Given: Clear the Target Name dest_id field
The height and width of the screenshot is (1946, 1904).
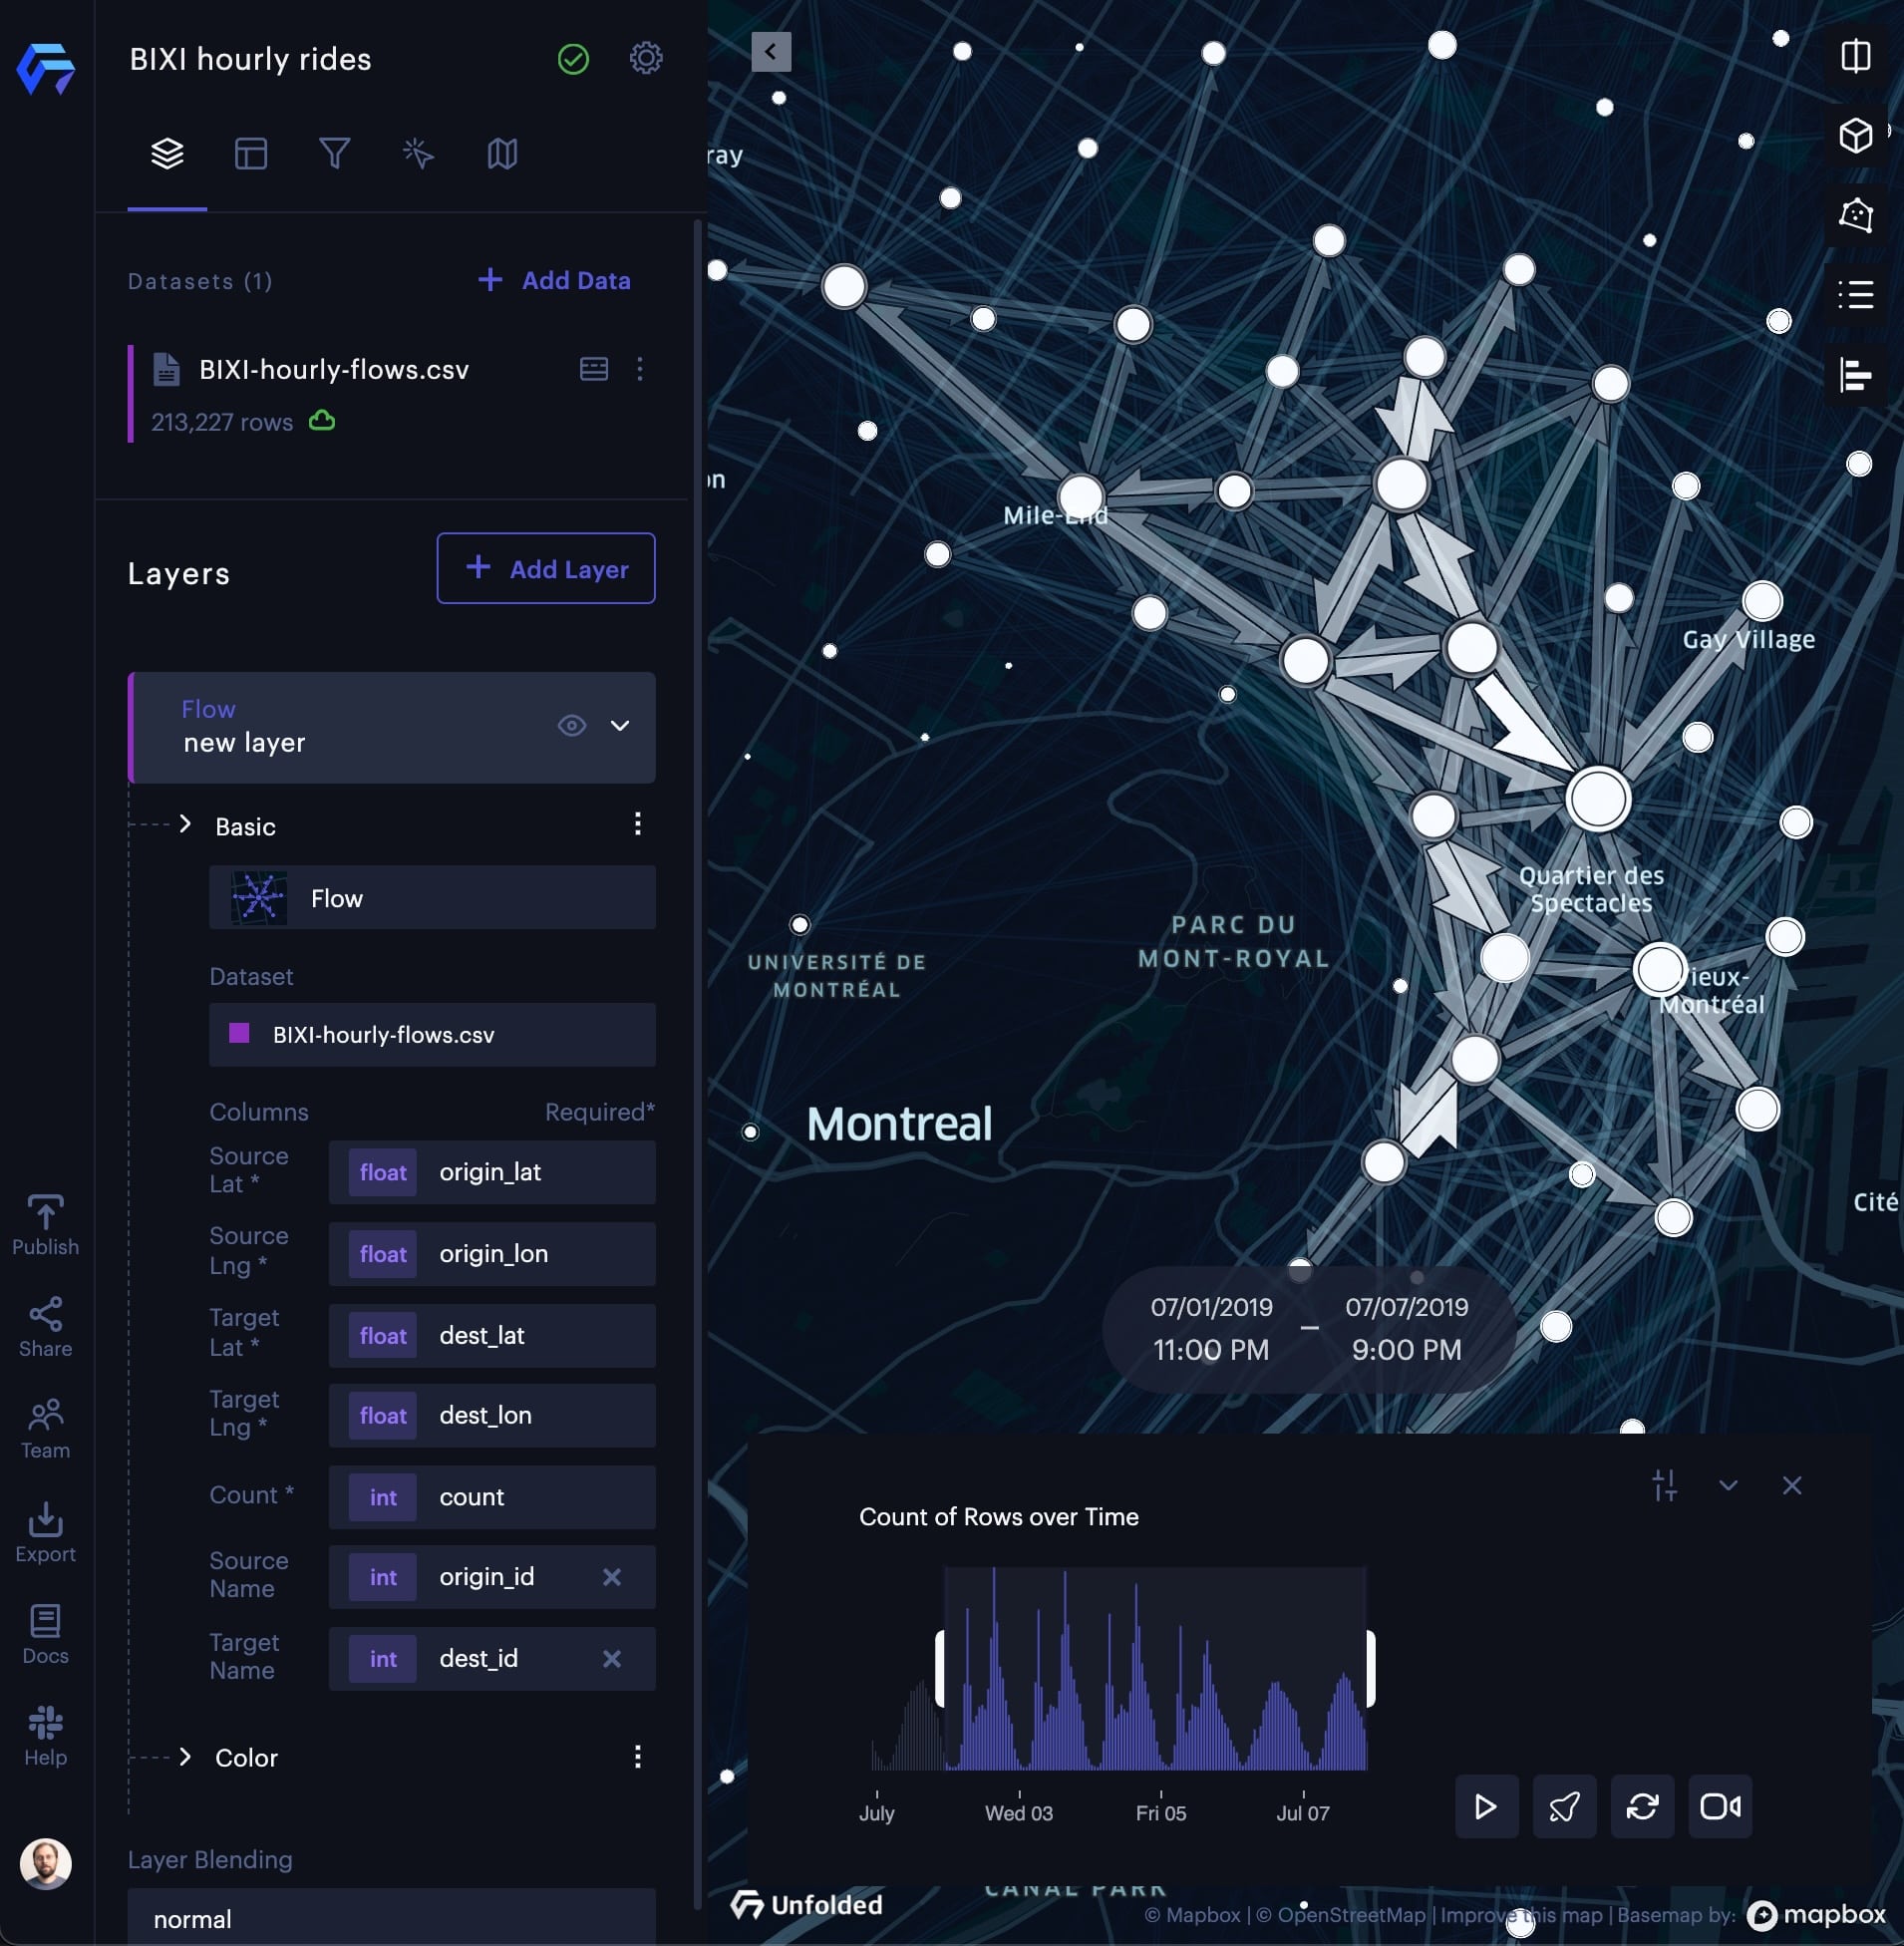Looking at the screenshot, I should click(x=612, y=1659).
